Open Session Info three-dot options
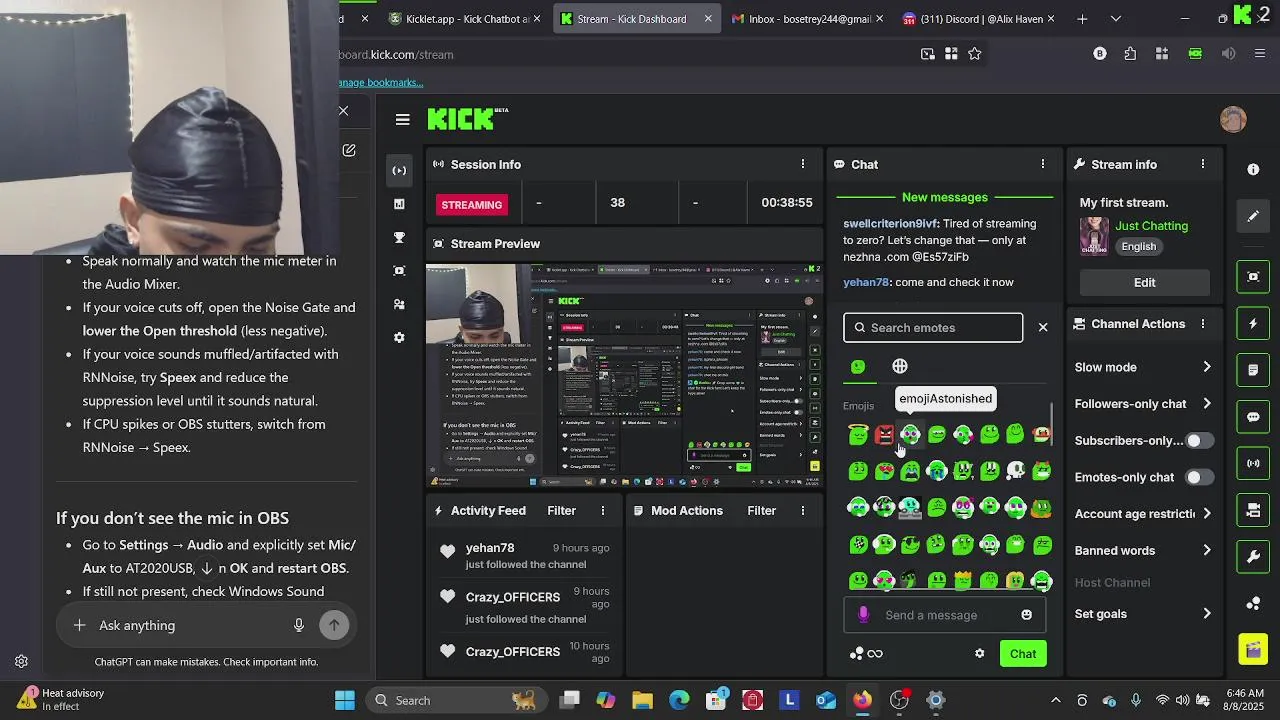1280x720 pixels. click(x=802, y=164)
